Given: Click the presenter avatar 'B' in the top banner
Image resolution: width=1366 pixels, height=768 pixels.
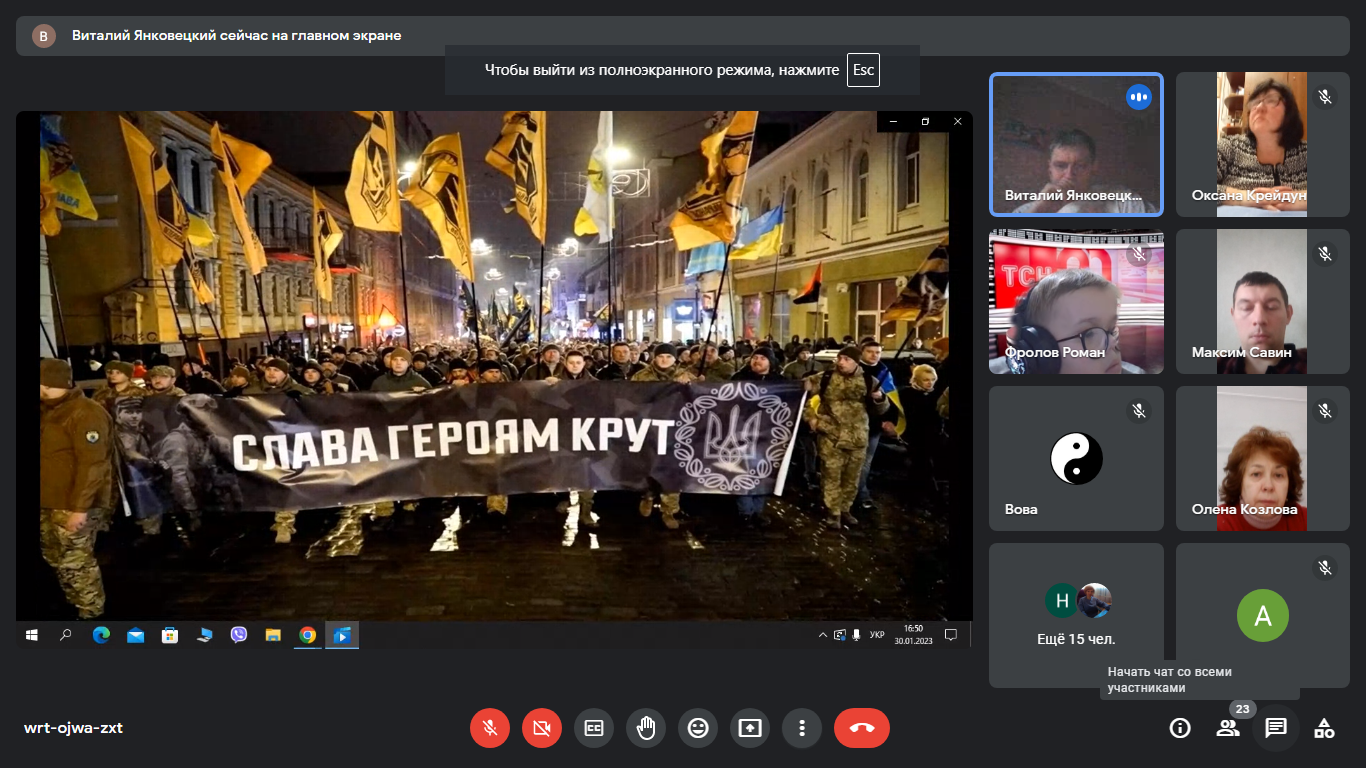Looking at the screenshot, I should pyautogui.click(x=44, y=36).
